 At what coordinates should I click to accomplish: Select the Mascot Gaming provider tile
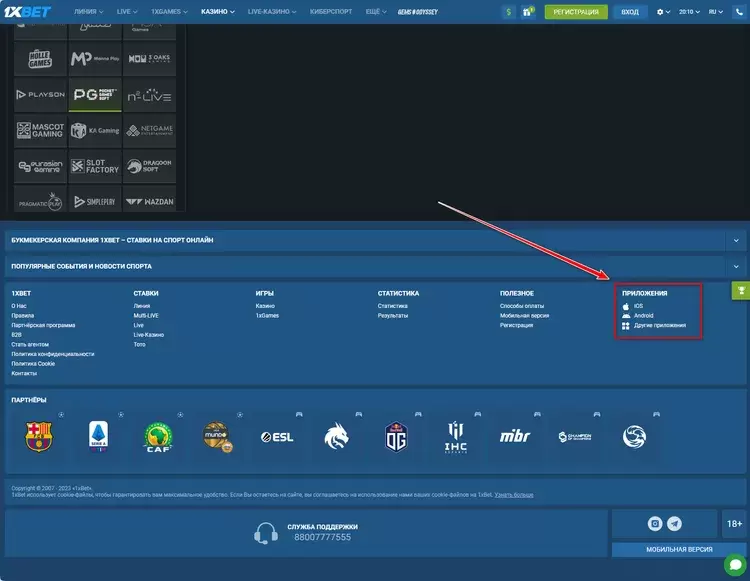[x=40, y=130]
